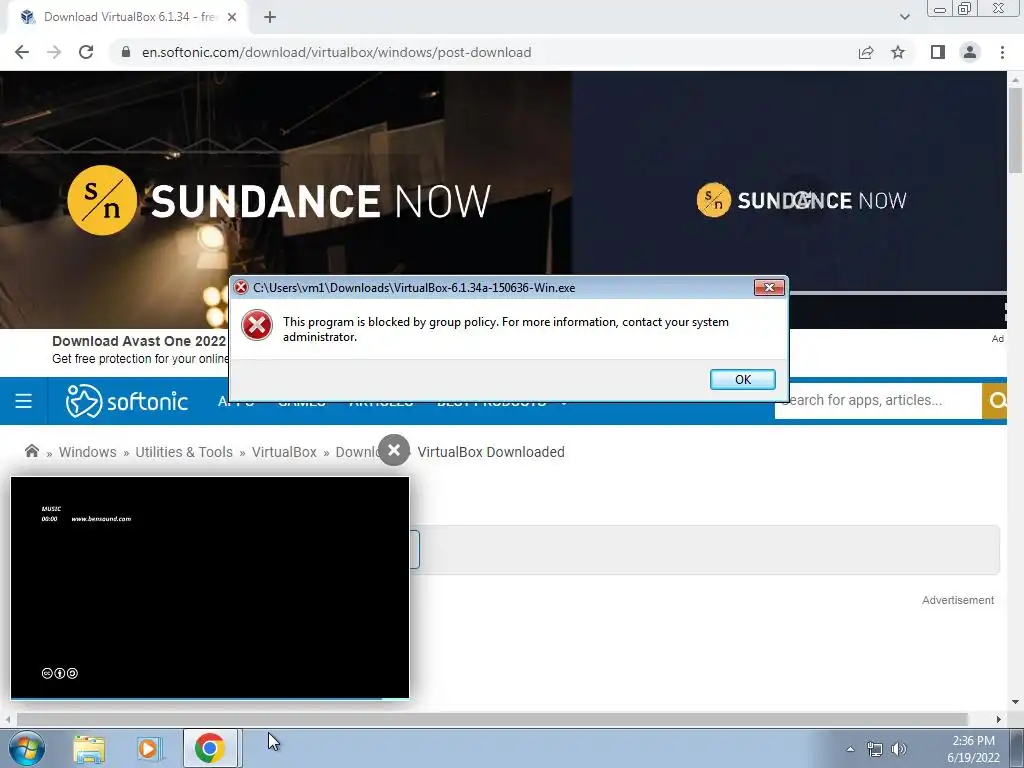Open the Windows Start menu orb
1024x768 pixels.
[x=27, y=748]
